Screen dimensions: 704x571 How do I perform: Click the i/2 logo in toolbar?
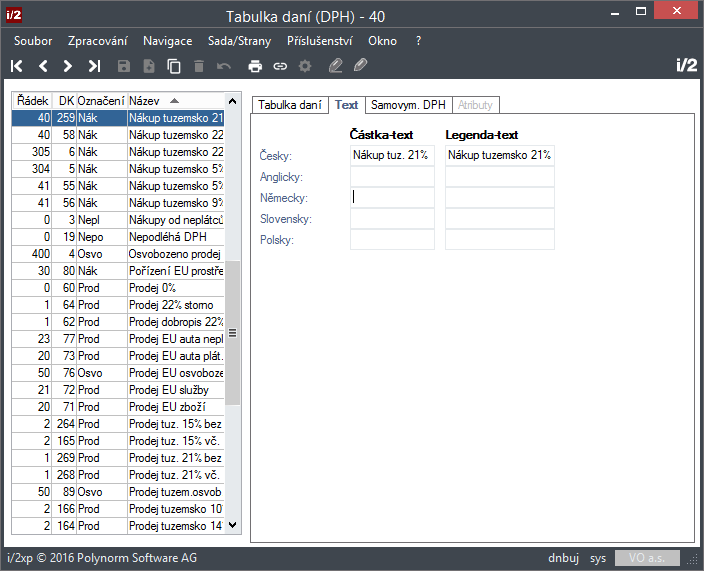point(686,65)
